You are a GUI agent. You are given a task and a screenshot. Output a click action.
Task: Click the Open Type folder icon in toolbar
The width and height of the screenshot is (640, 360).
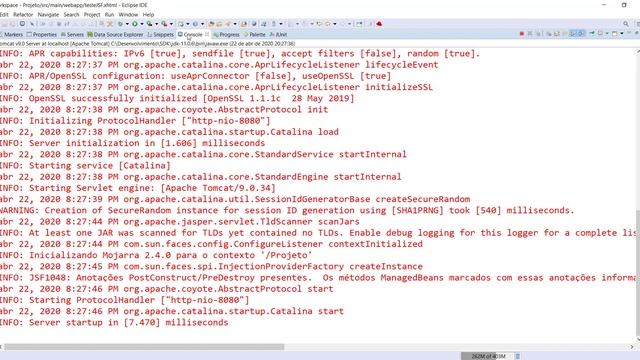[211, 24]
